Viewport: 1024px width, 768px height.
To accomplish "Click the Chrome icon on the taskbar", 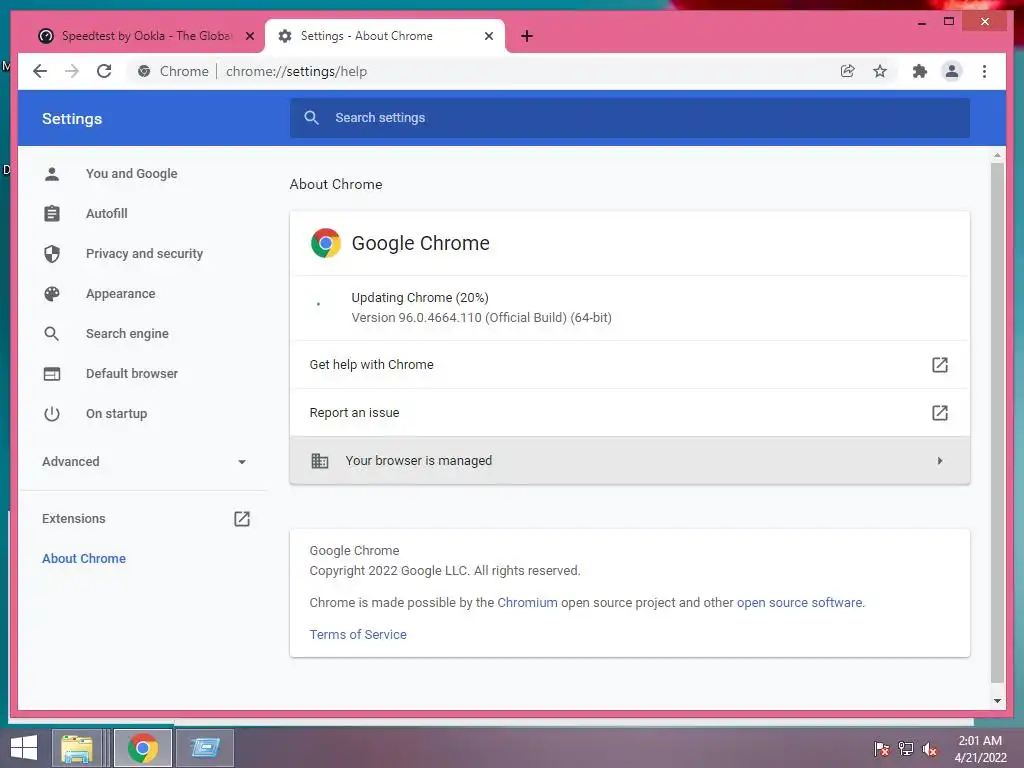I will click(x=142, y=748).
